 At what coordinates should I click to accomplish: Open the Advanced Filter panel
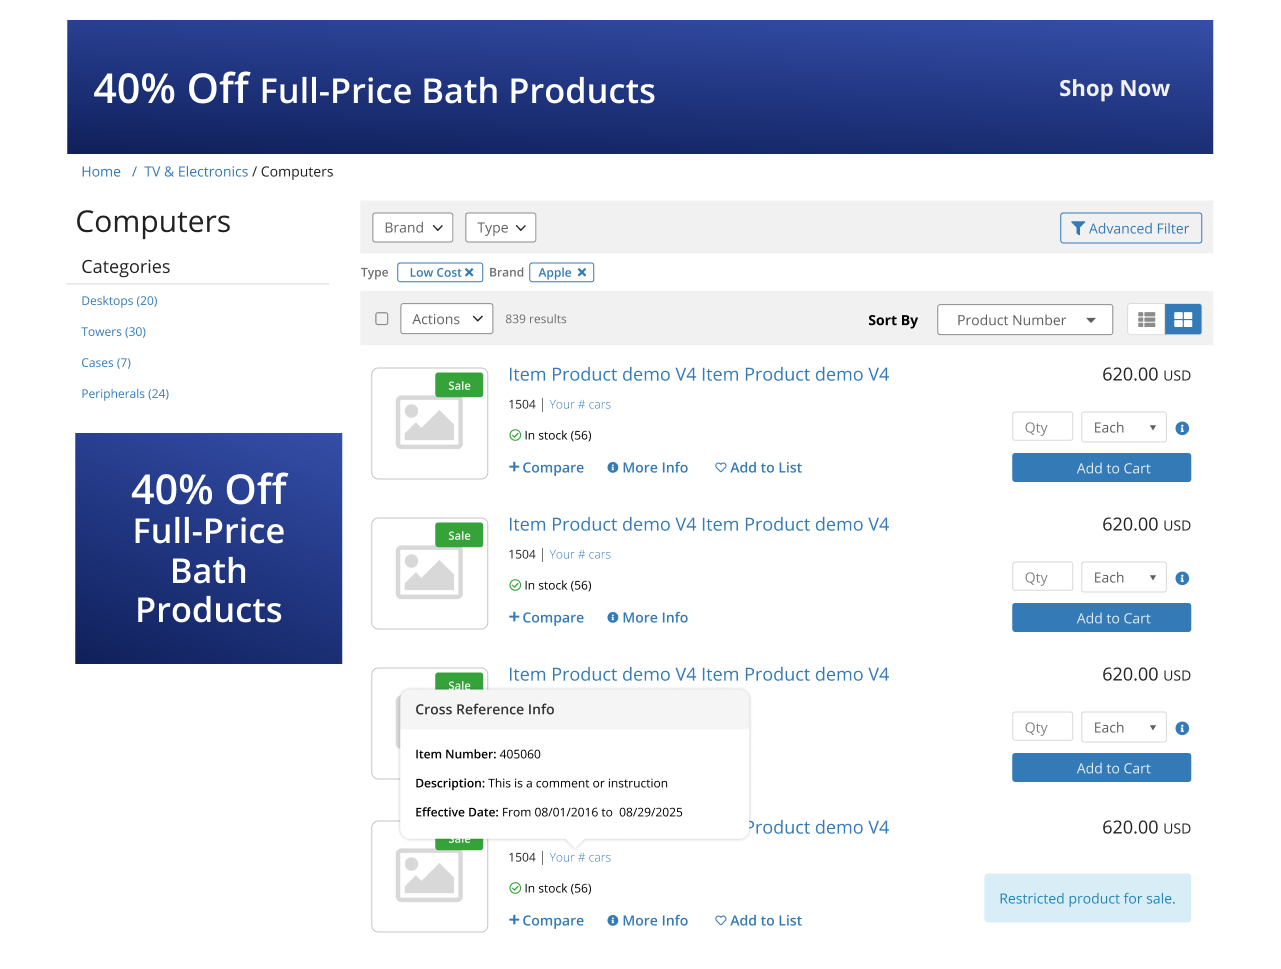click(x=1131, y=228)
